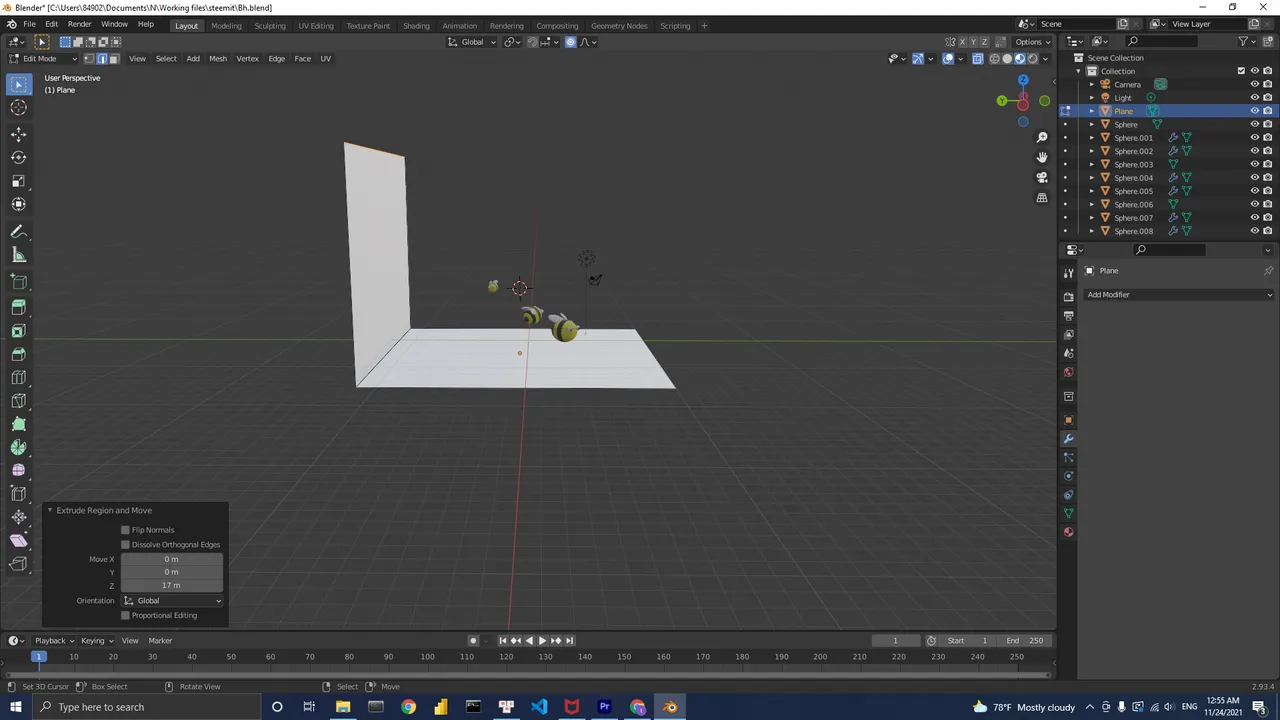Switch viewport shading to Rendered mode

pyautogui.click(x=1033, y=58)
